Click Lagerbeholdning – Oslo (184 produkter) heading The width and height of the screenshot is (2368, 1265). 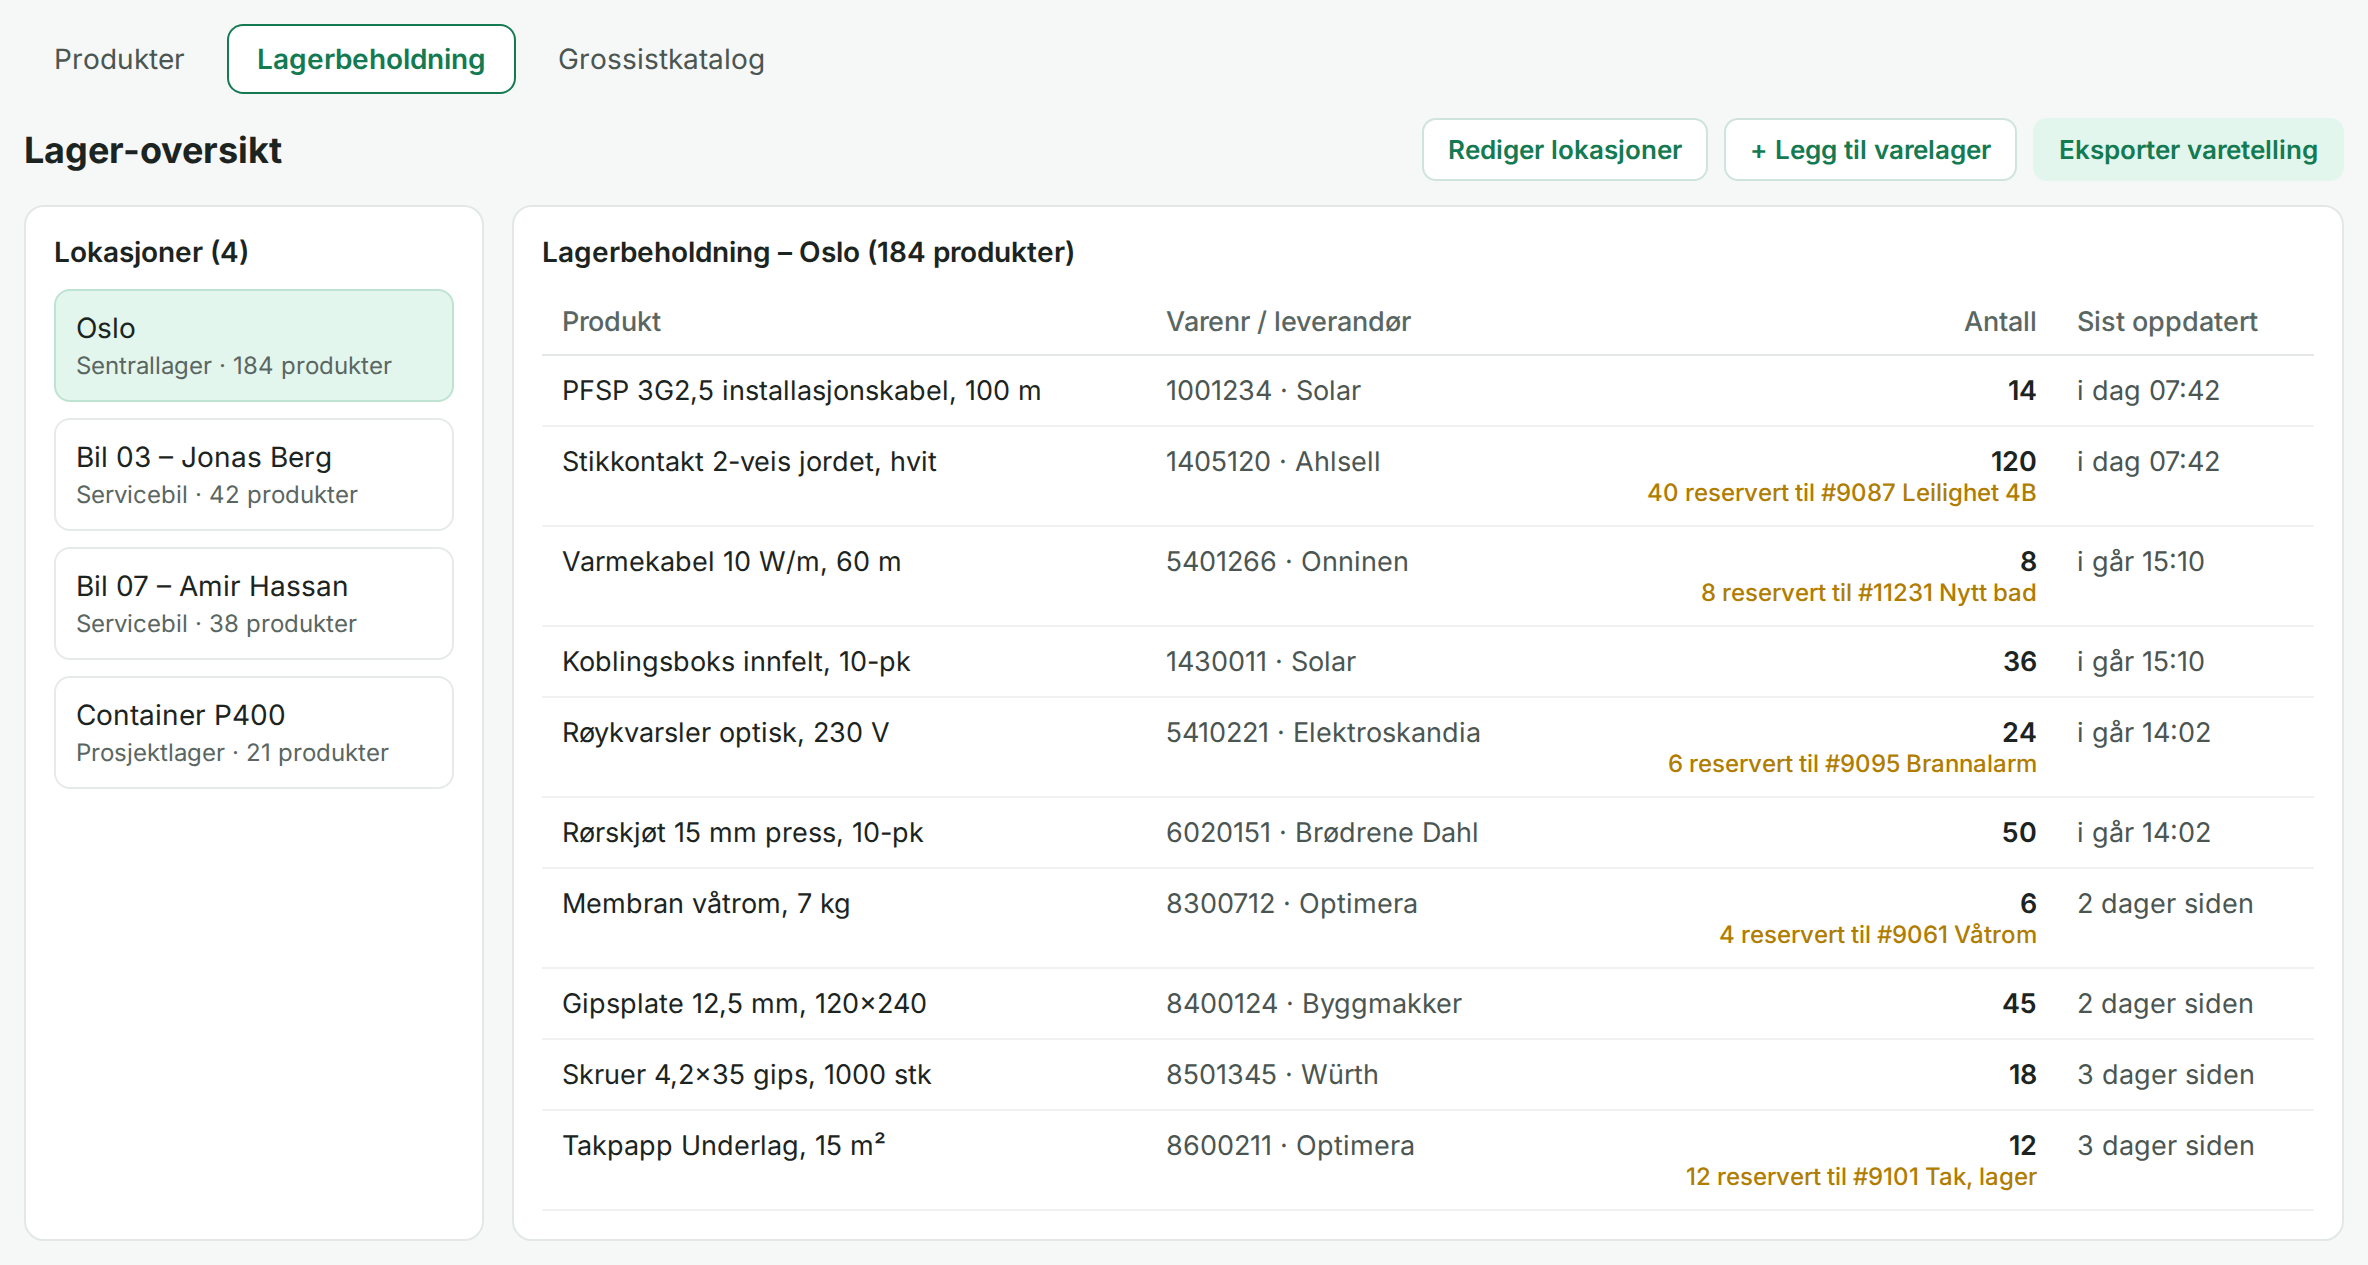808,252
